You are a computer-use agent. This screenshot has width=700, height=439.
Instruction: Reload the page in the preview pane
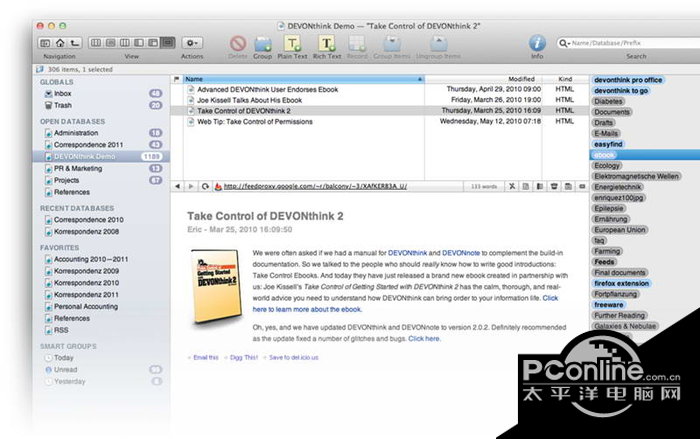tap(204, 186)
